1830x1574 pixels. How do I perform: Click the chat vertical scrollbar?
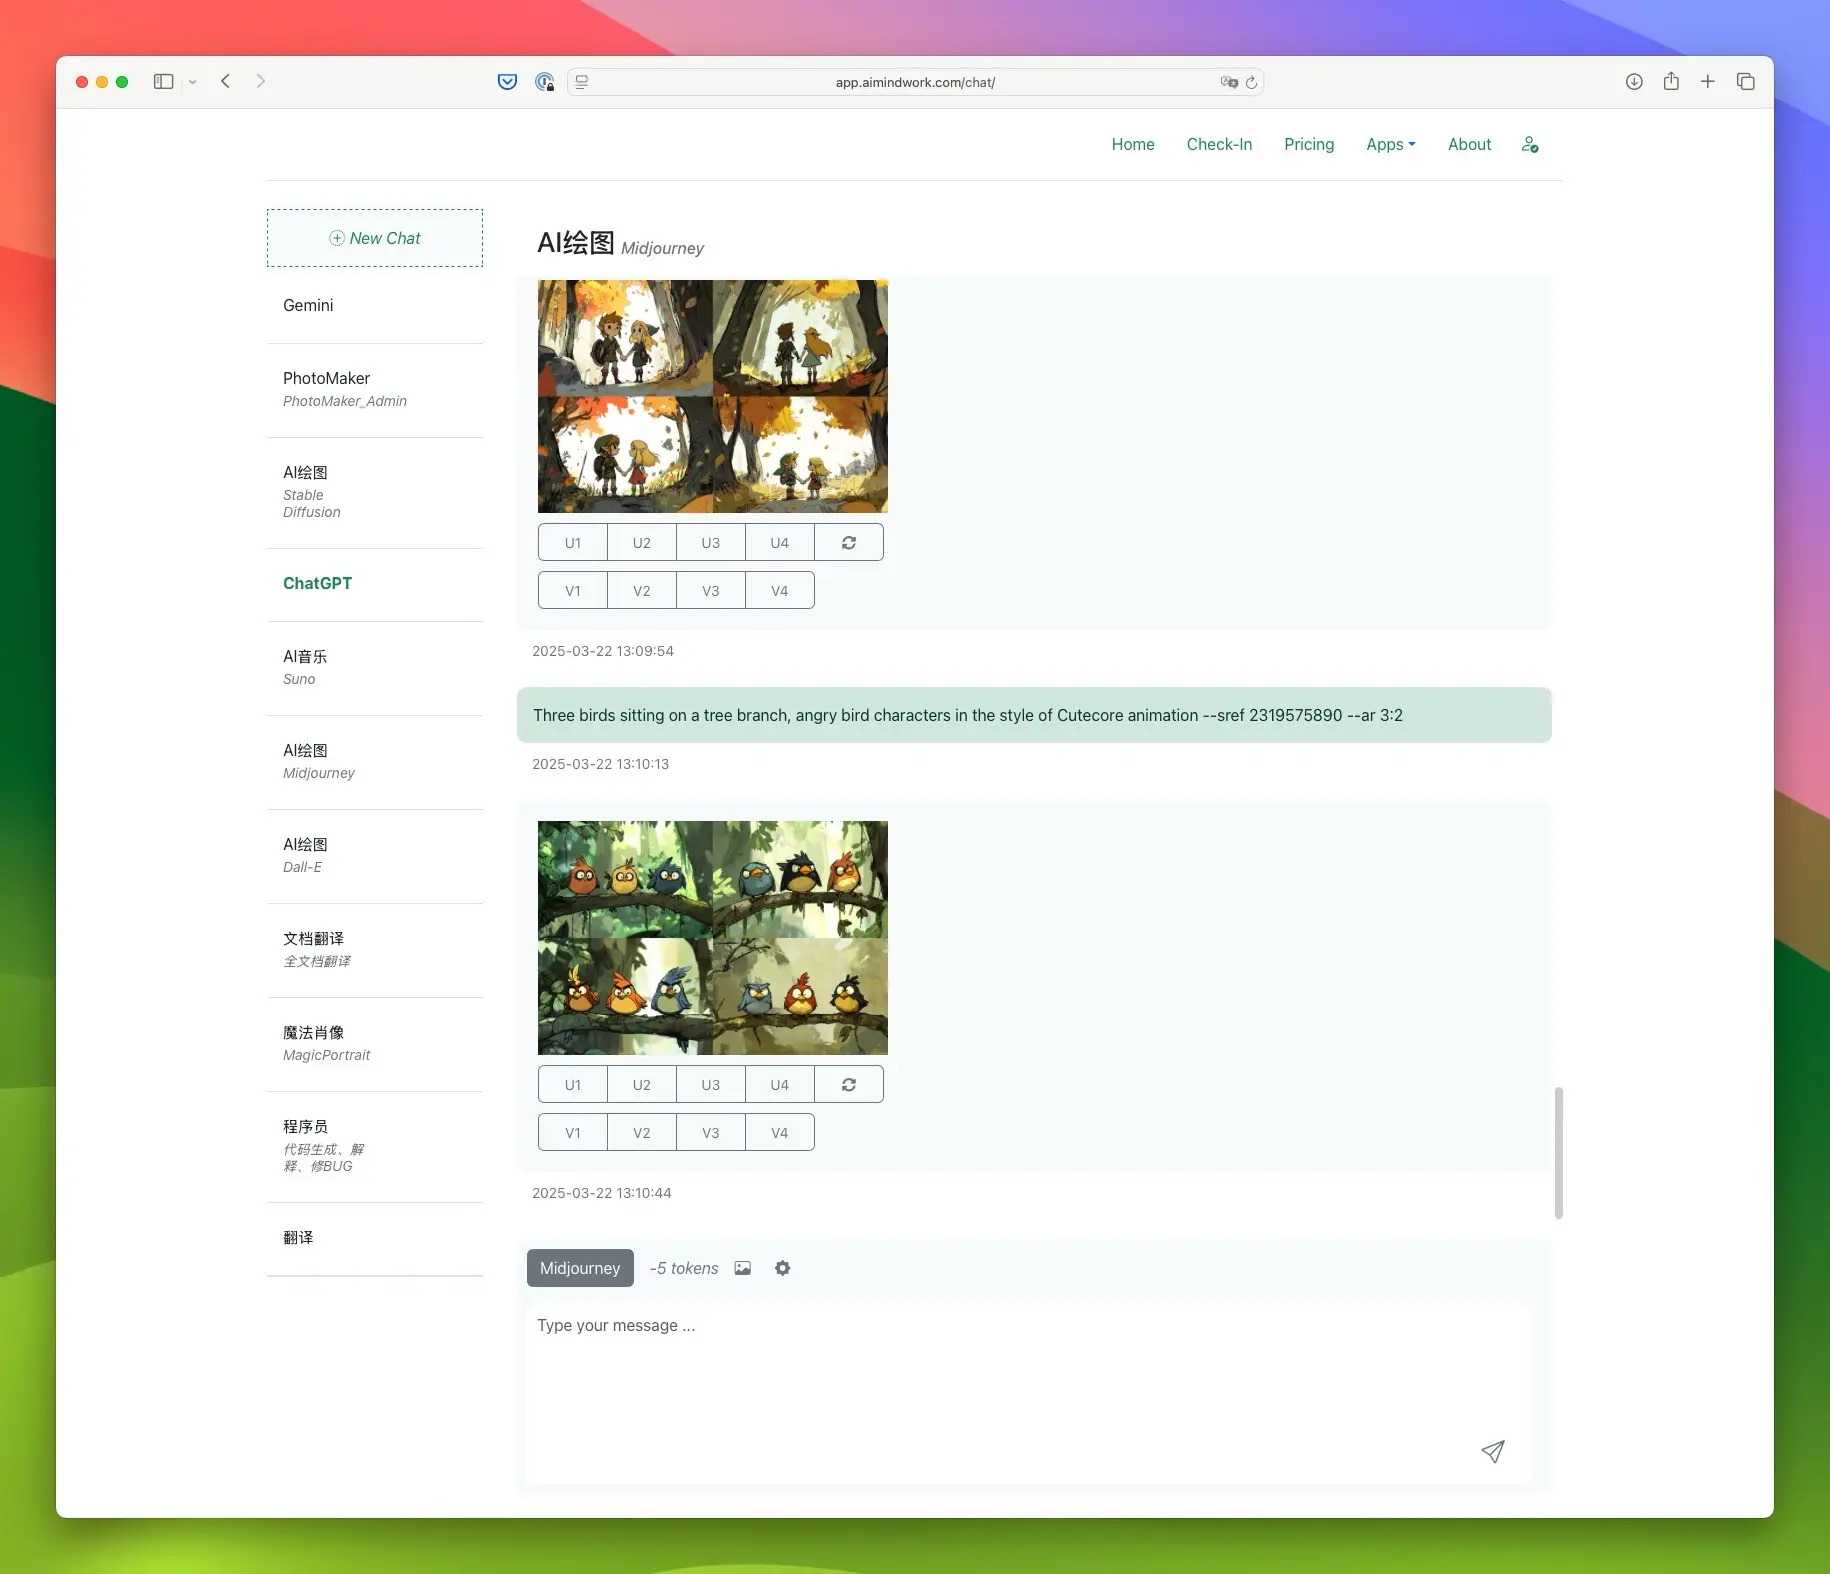coord(1558,1152)
